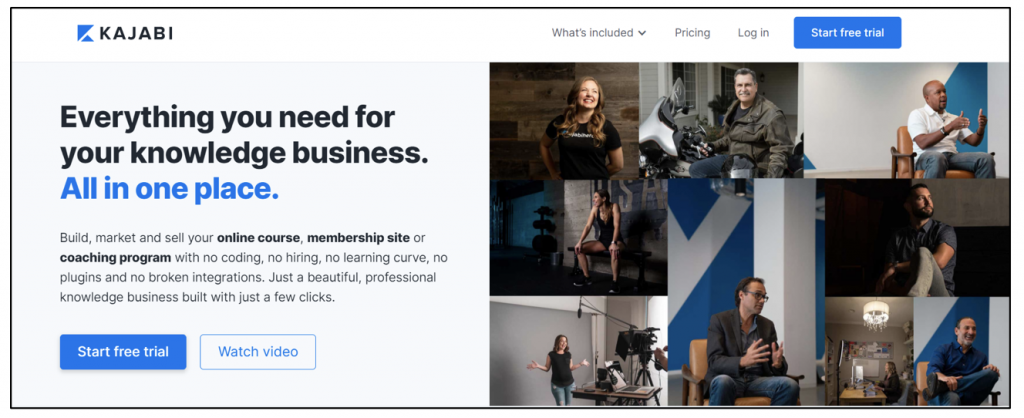Image resolution: width=1024 pixels, height=418 pixels.
Task: Open the man with glasses and blazer photo
Action: pyautogui.click(x=746, y=293)
